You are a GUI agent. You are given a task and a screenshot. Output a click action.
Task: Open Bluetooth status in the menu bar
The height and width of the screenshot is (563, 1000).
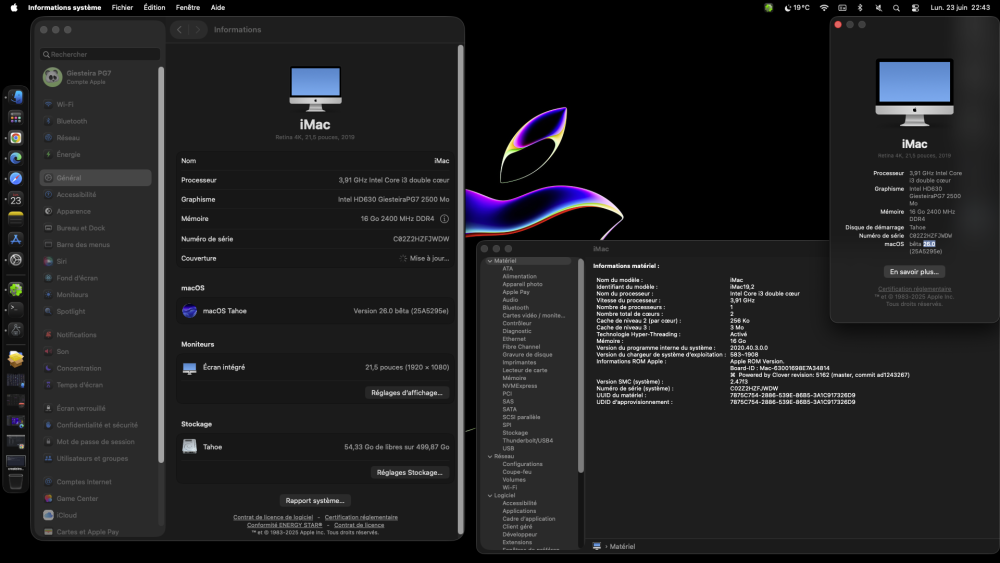pyautogui.click(x=860, y=8)
